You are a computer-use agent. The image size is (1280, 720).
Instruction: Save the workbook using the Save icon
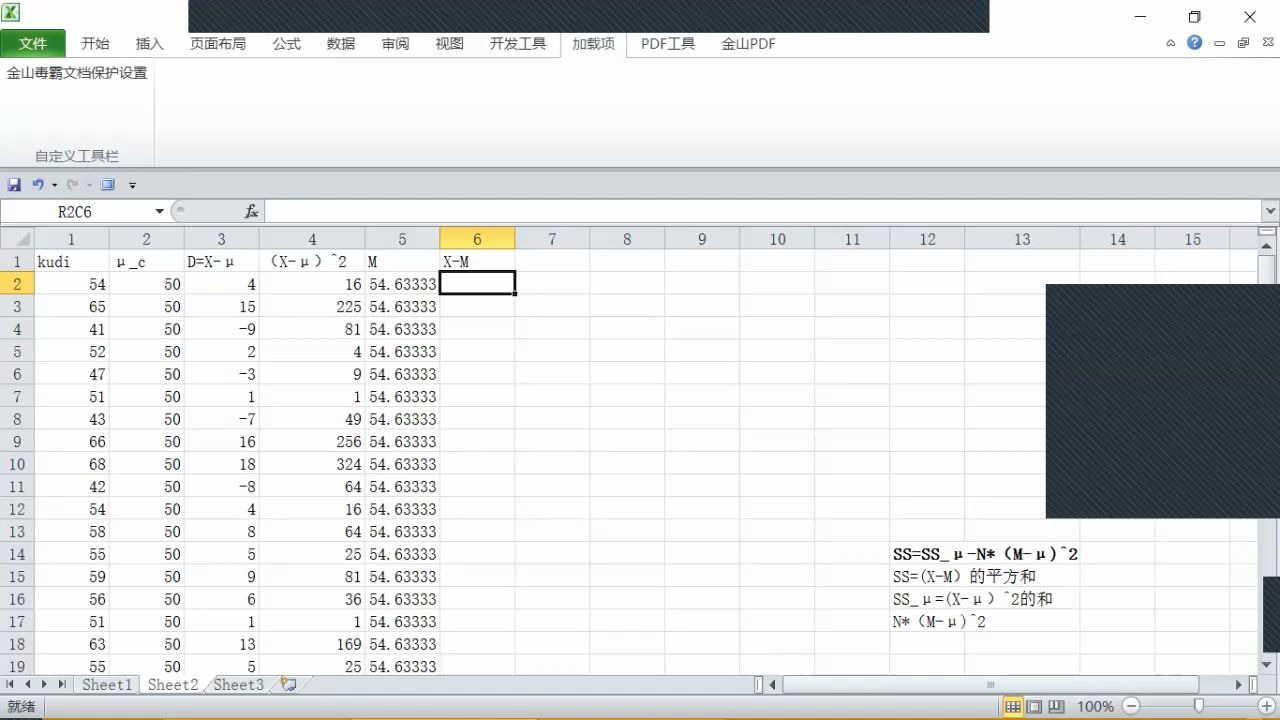pos(14,184)
